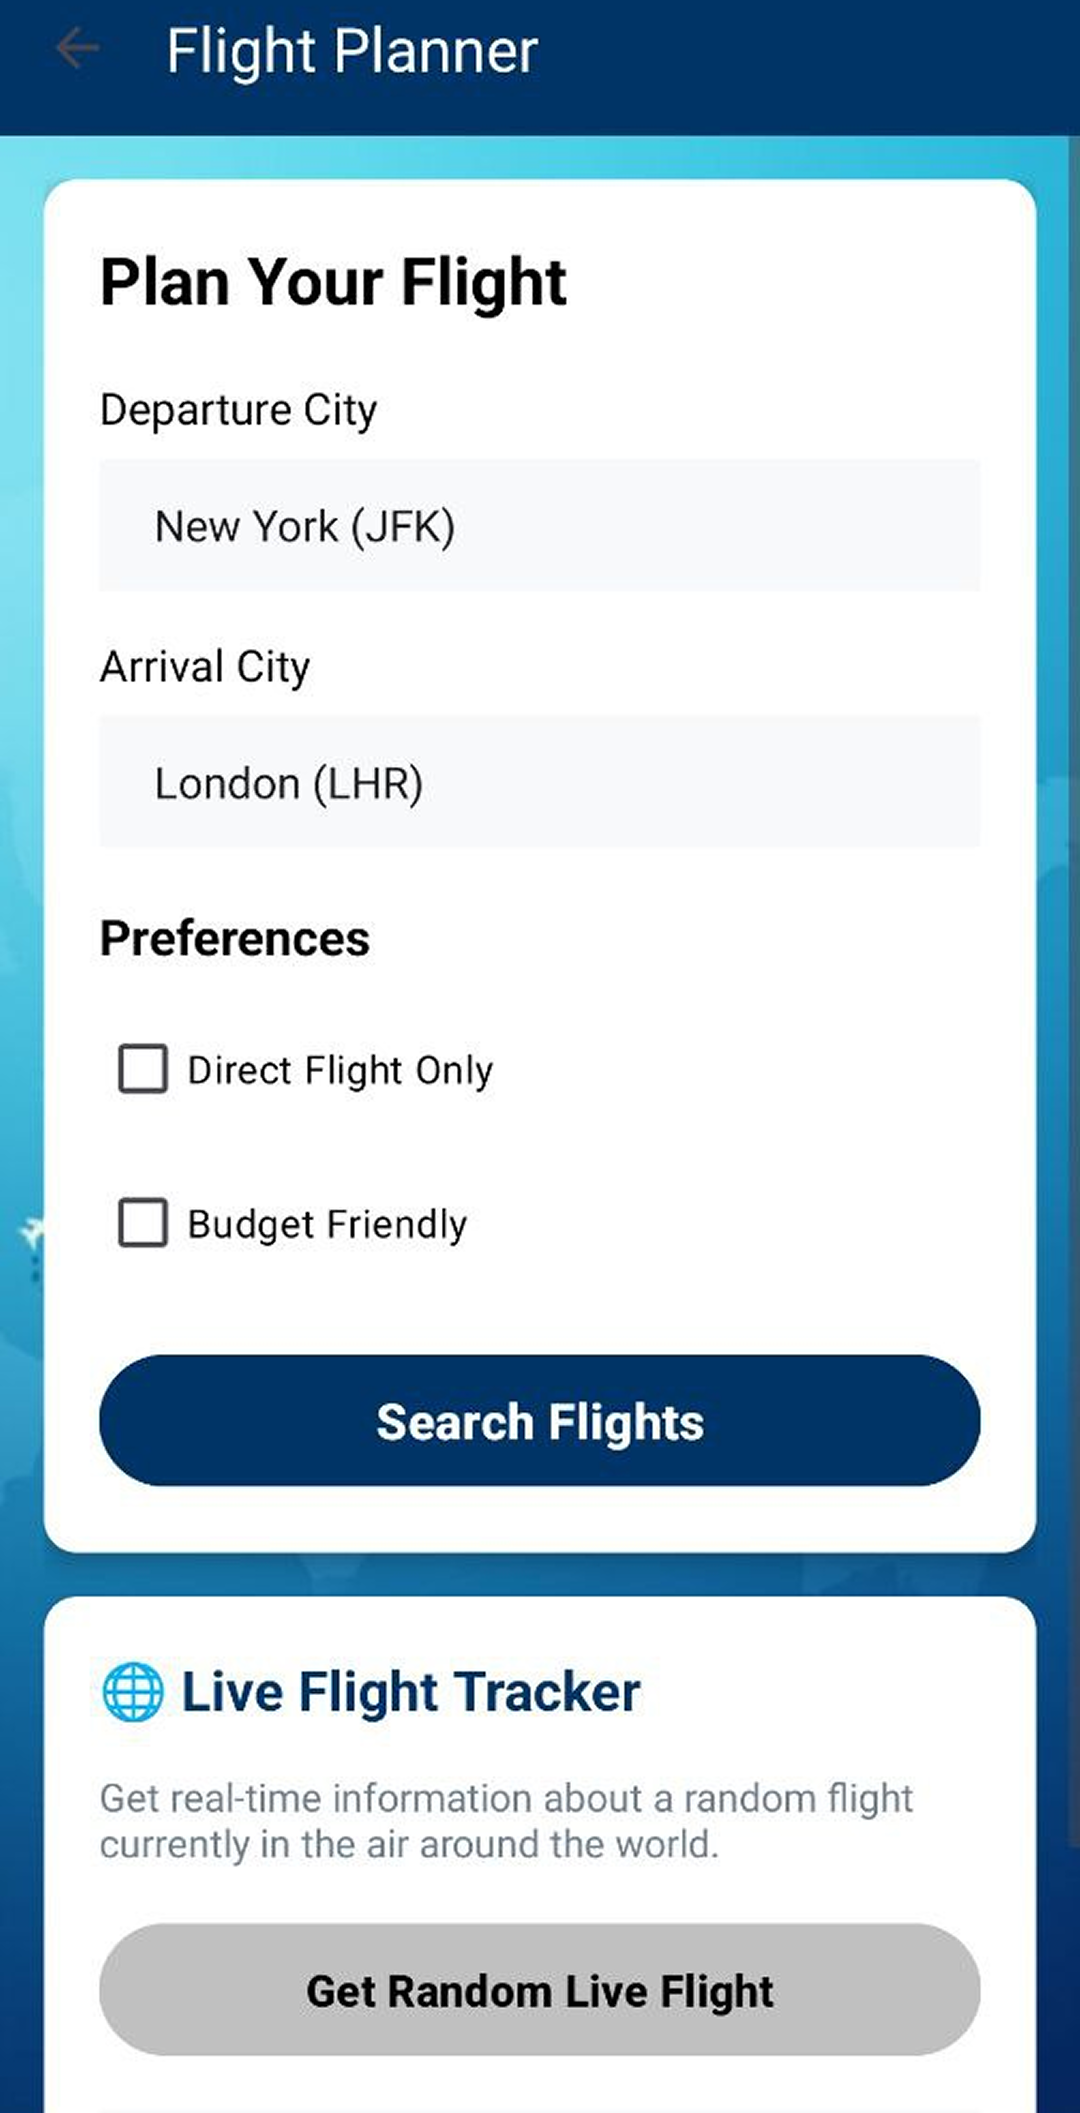Focus the Departure City field with New York (JFK)
This screenshot has width=1080, height=2113.
click(x=539, y=526)
